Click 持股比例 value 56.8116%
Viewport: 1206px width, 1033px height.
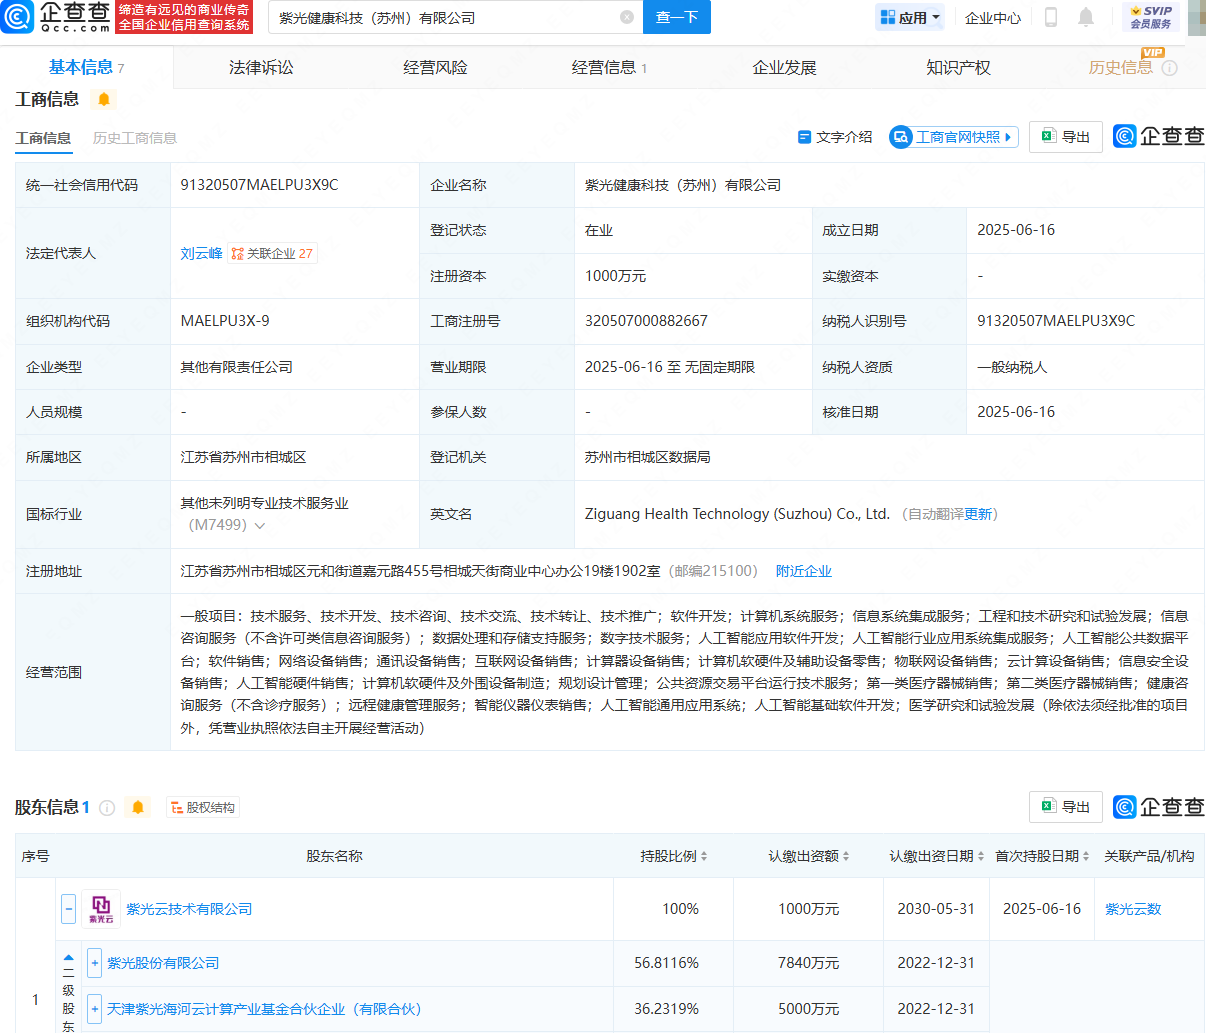click(666, 963)
